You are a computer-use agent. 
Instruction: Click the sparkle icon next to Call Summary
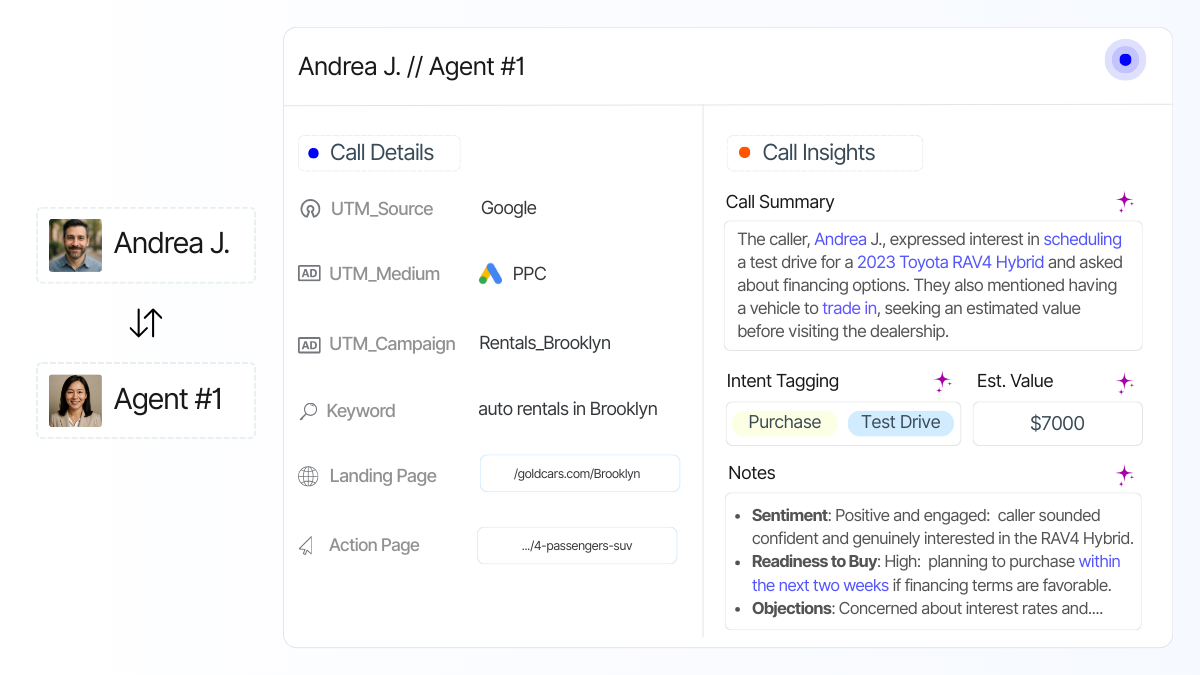coord(1125,201)
